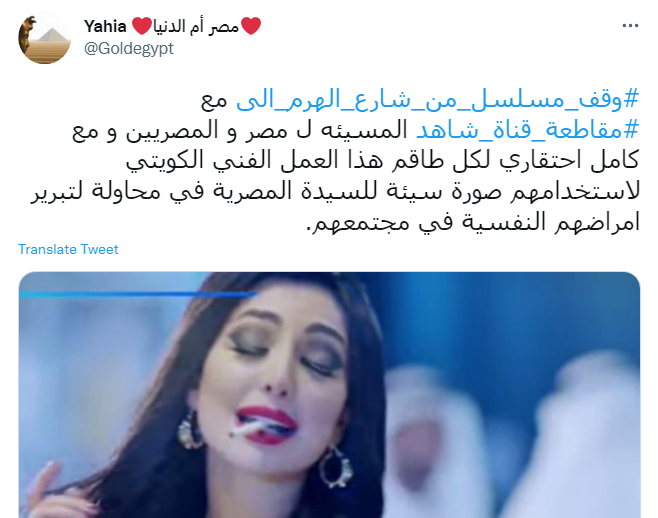Click the tweet text line starting لاستخدامهم صورة
Viewport: 658px width, 518px height.
(x=335, y=191)
